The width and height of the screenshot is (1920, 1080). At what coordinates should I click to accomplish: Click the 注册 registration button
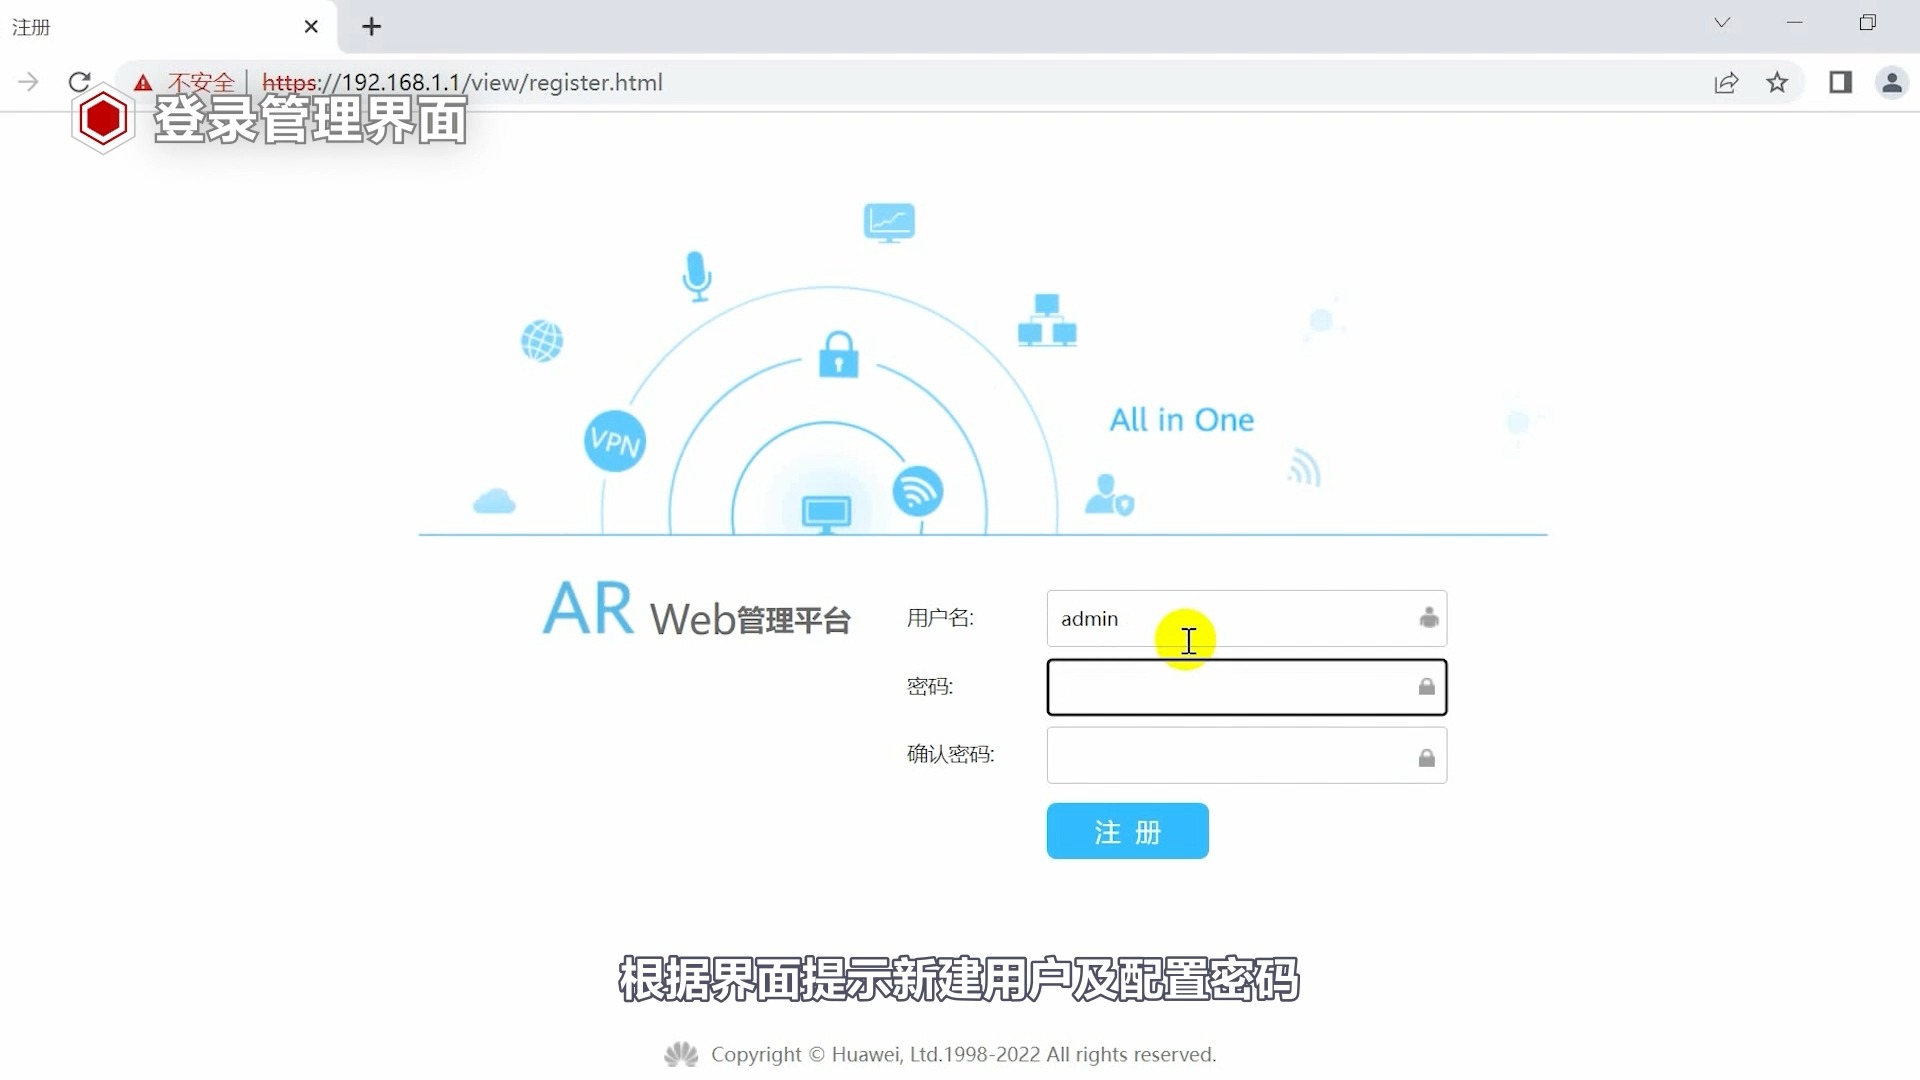pyautogui.click(x=1127, y=831)
